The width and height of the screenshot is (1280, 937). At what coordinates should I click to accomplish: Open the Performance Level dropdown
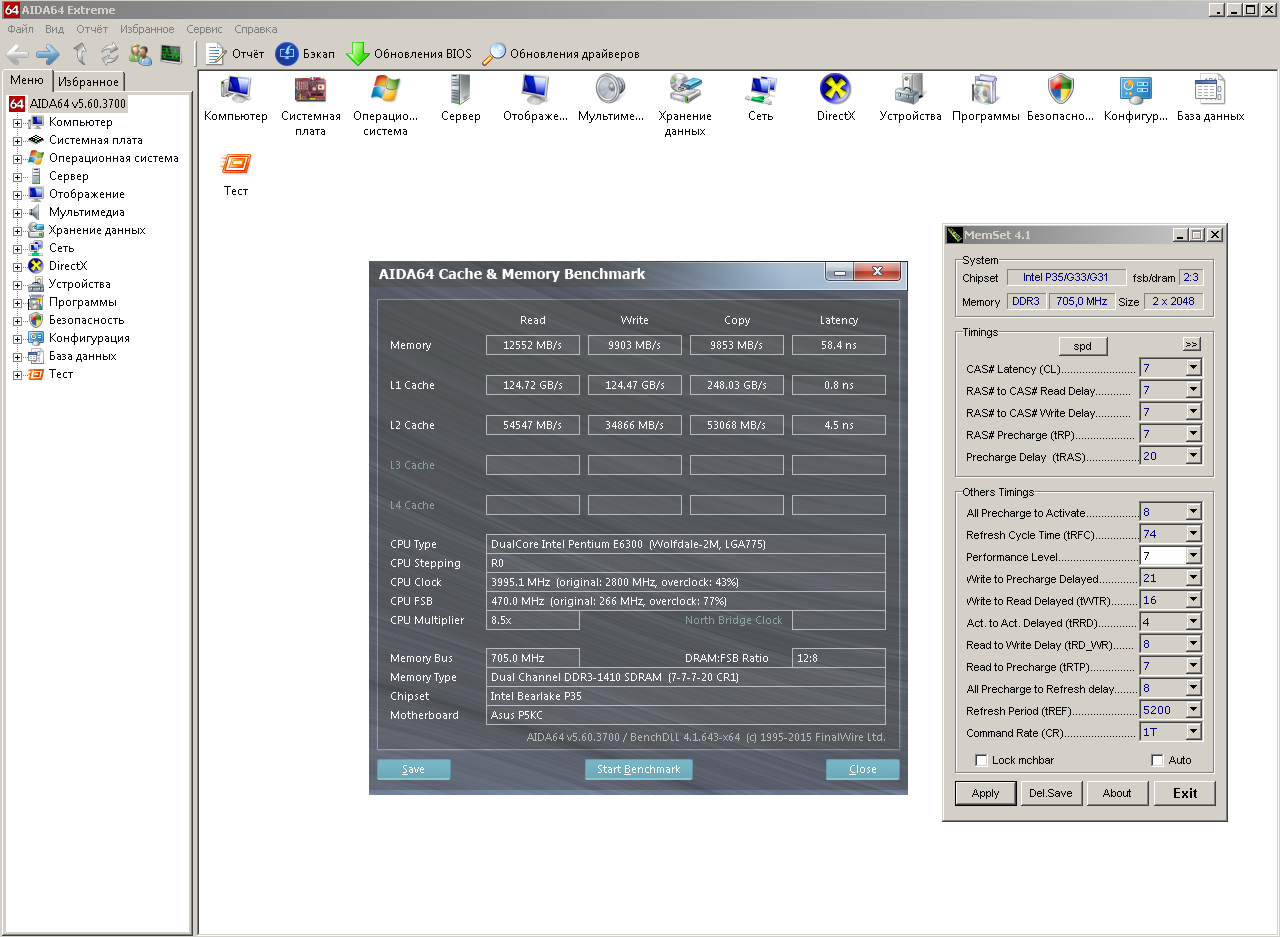point(1193,556)
